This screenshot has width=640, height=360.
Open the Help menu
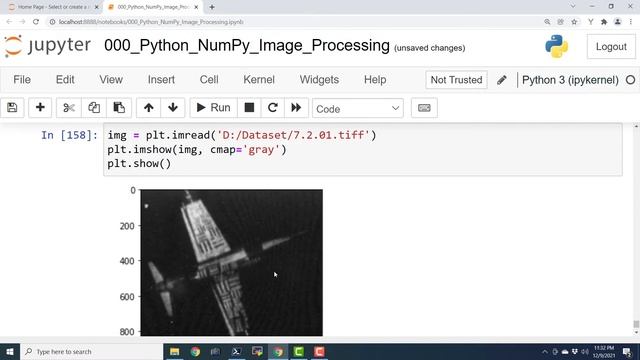point(375,80)
